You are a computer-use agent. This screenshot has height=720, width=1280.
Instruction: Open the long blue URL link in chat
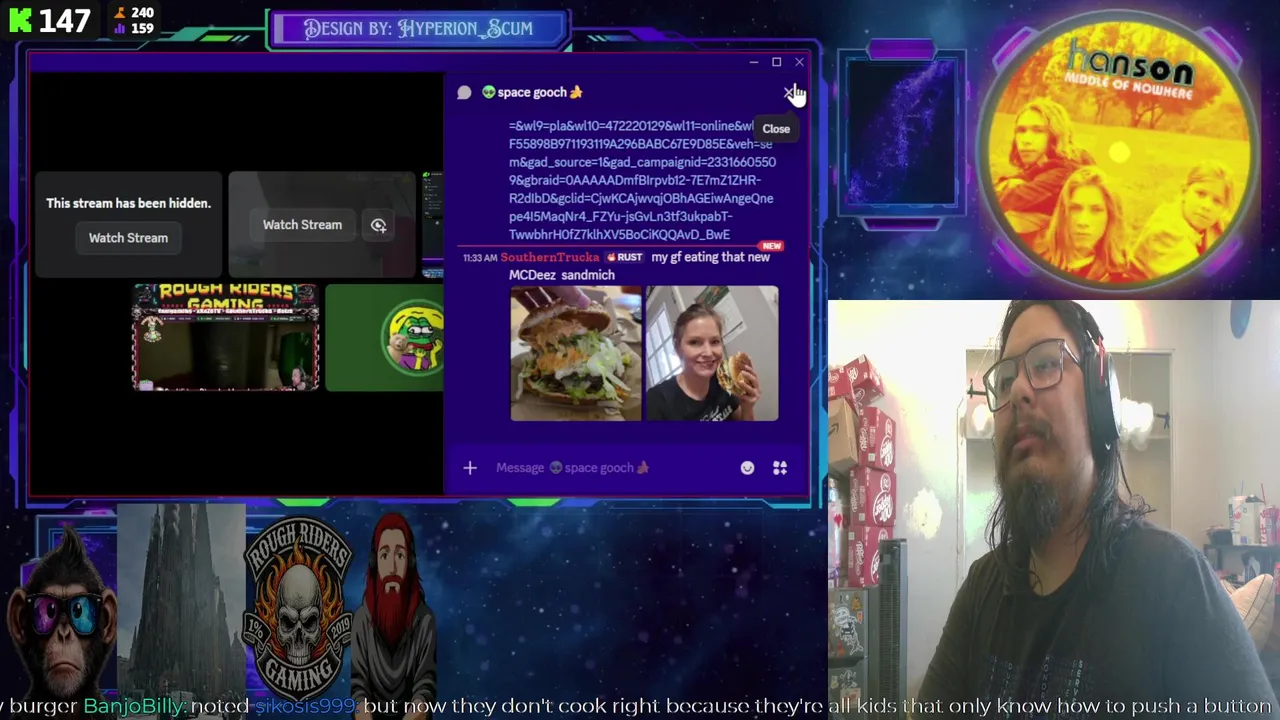pos(641,180)
